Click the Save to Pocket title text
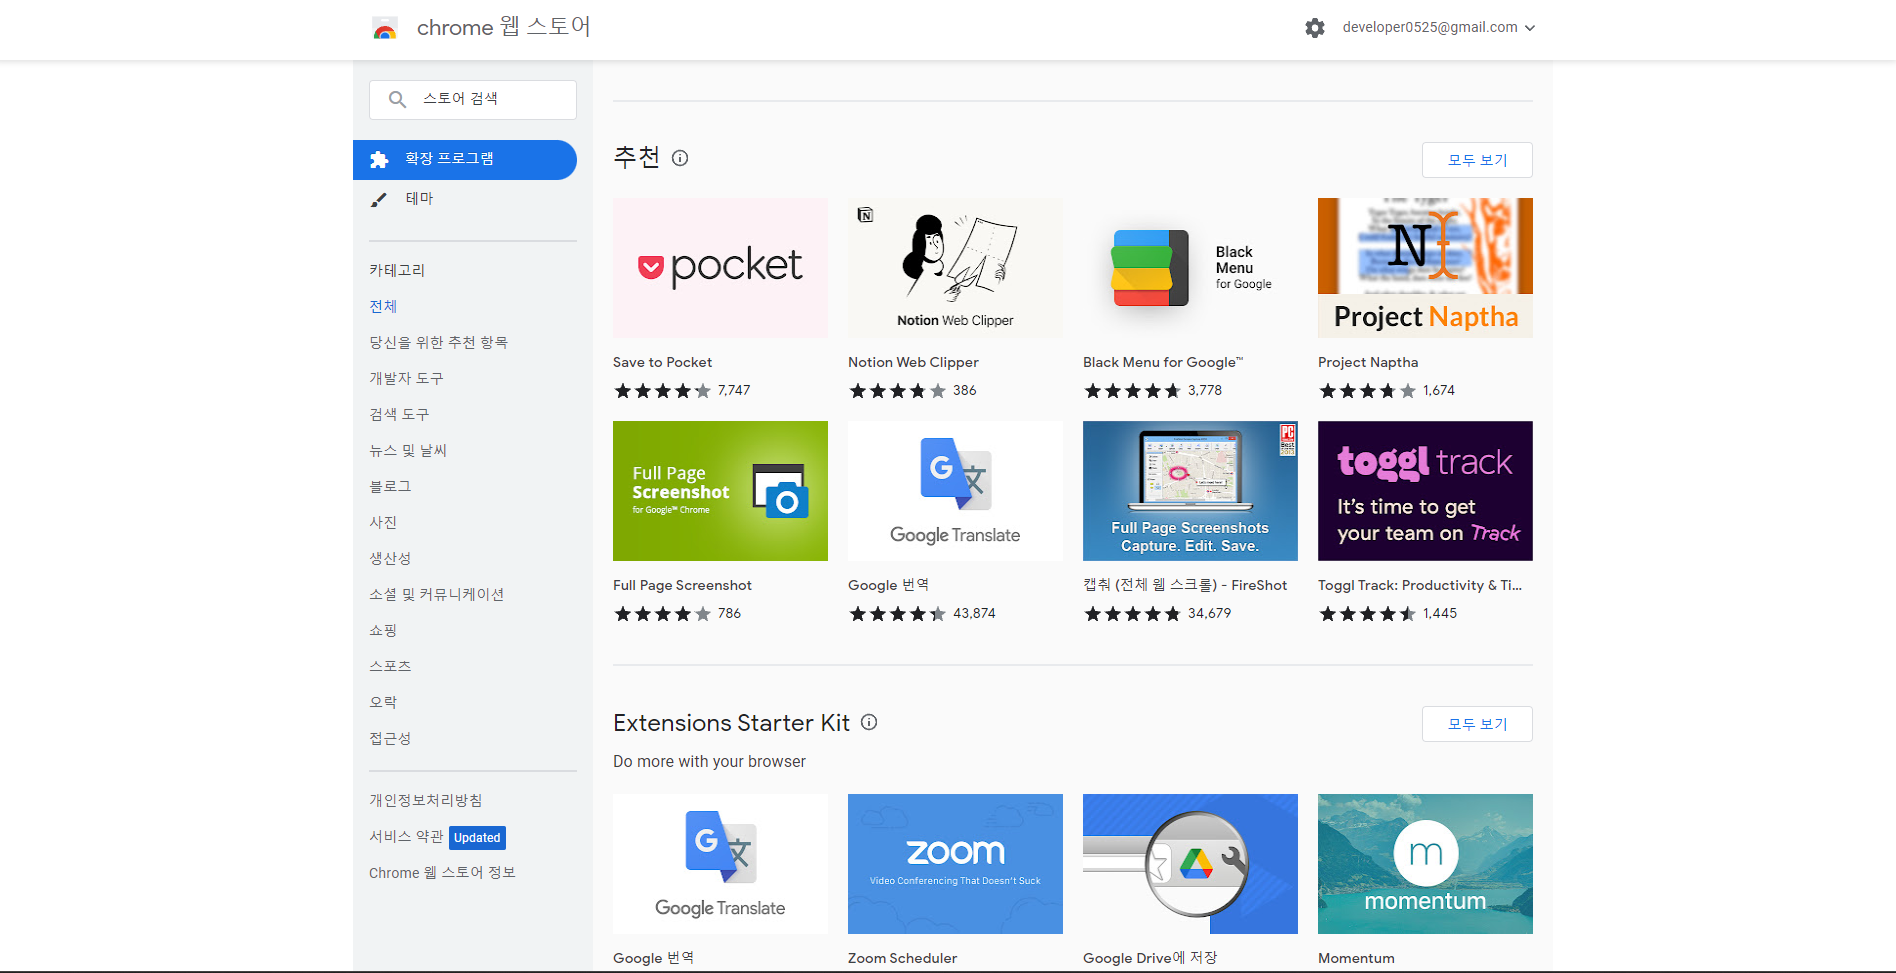Image resolution: width=1896 pixels, height=973 pixels. [x=662, y=362]
